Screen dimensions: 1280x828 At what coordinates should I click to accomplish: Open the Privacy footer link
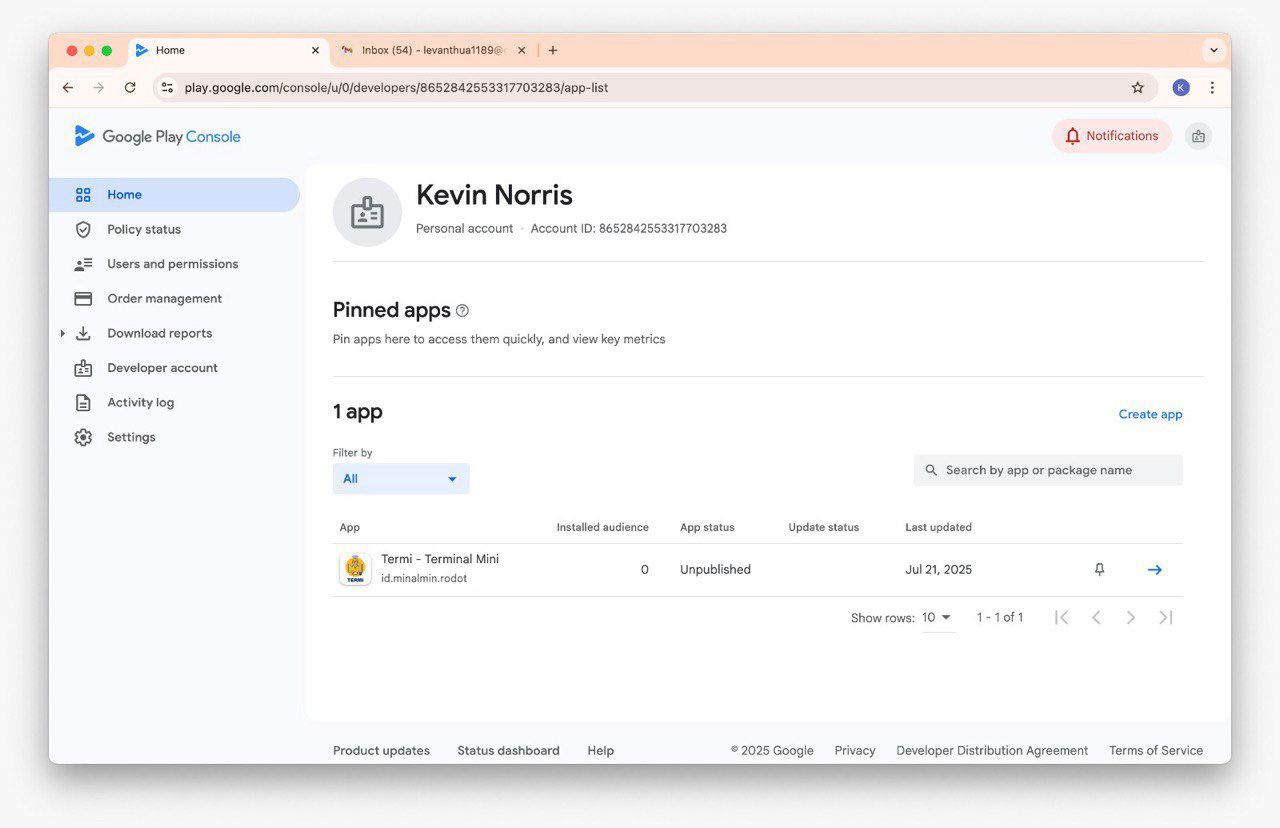pyautogui.click(x=855, y=751)
